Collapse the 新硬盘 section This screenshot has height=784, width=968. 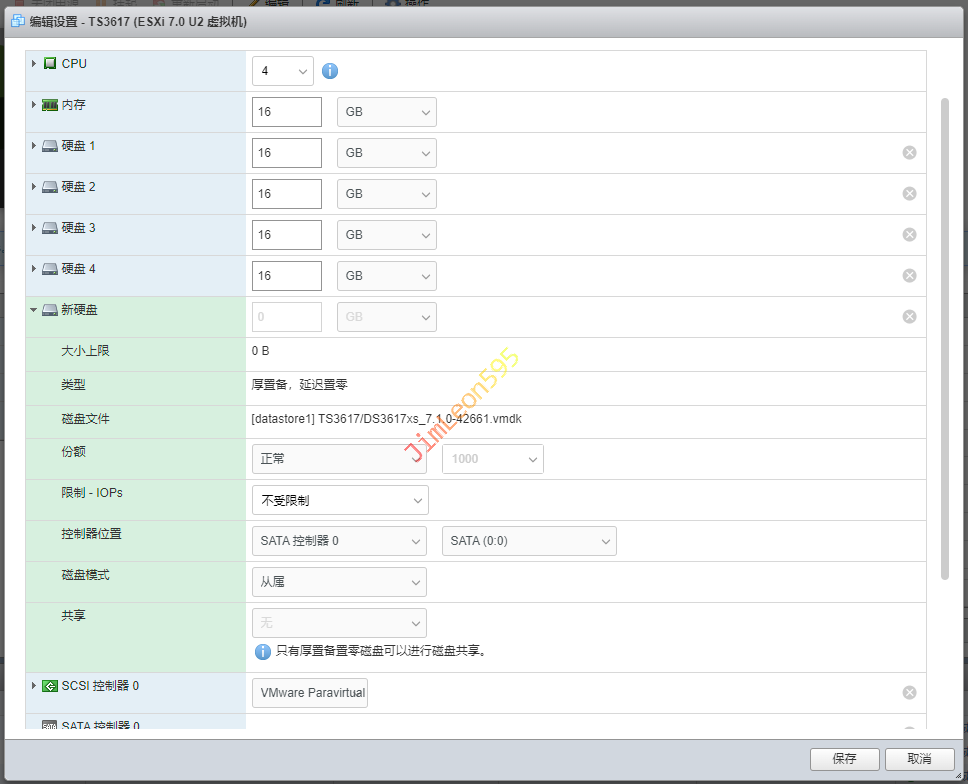pyautogui.click(x=34, y=311)
